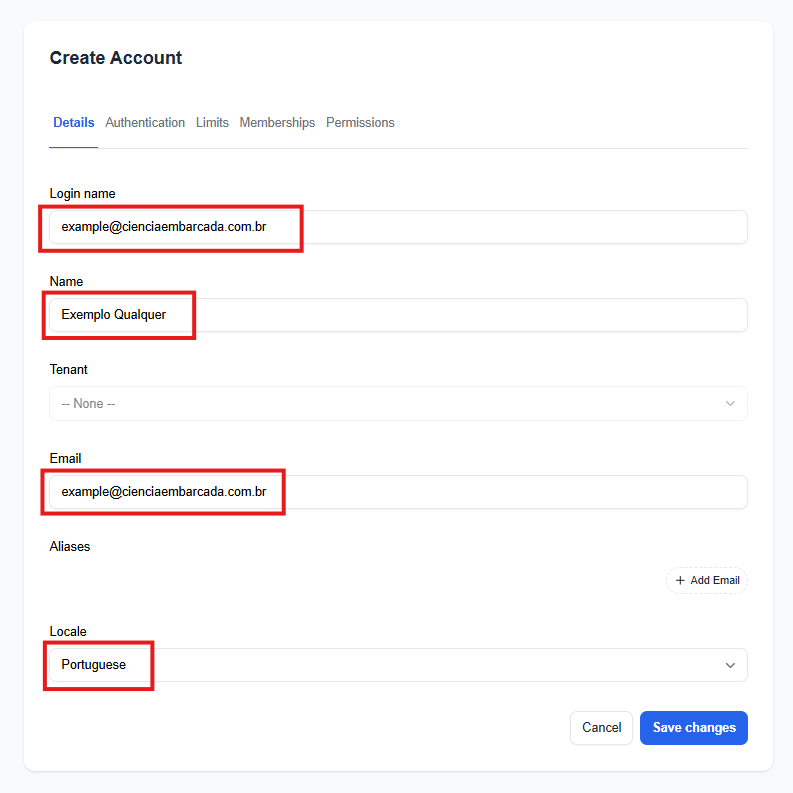Click the plus icon beside Add Email
Image resolution: width=793 pixels, height=793 pixels.
[x=681, y=580]
